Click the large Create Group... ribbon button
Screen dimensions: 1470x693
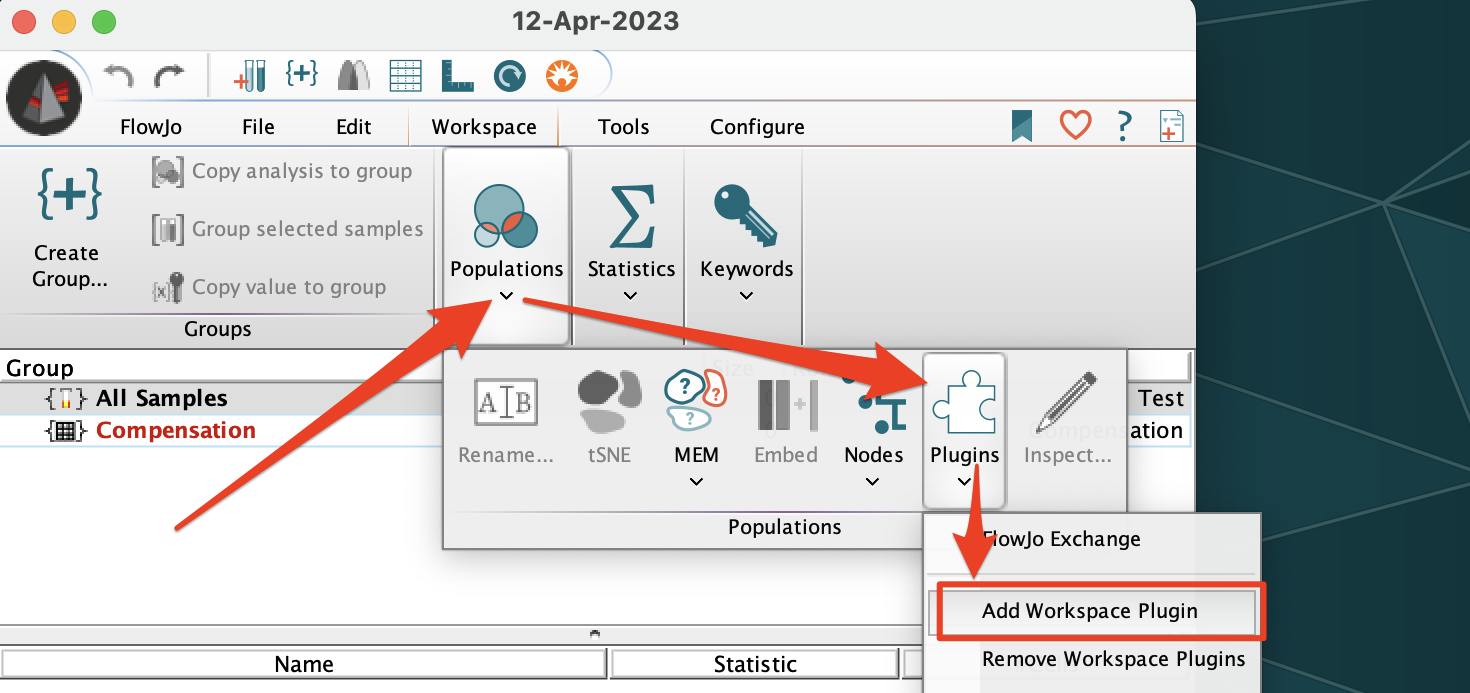pyautogui.click(x=67, y=227)
